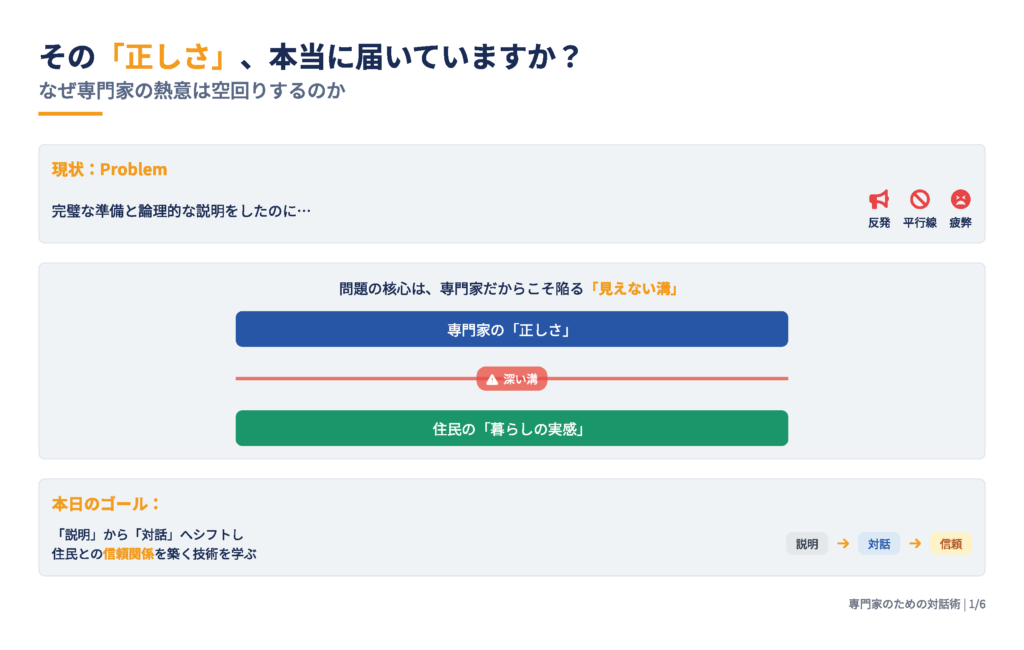Click the arrow between 説明 and 対話

click(x=843, y=544)
